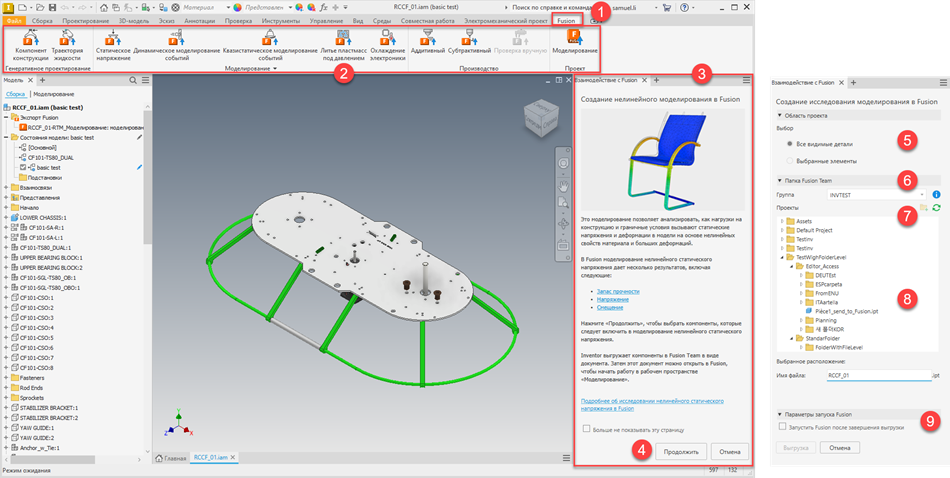Select Квазистатическое моделирование событий tool
Image resolution: width=950 pixels, height=478 pixels.
pos(270,46)
